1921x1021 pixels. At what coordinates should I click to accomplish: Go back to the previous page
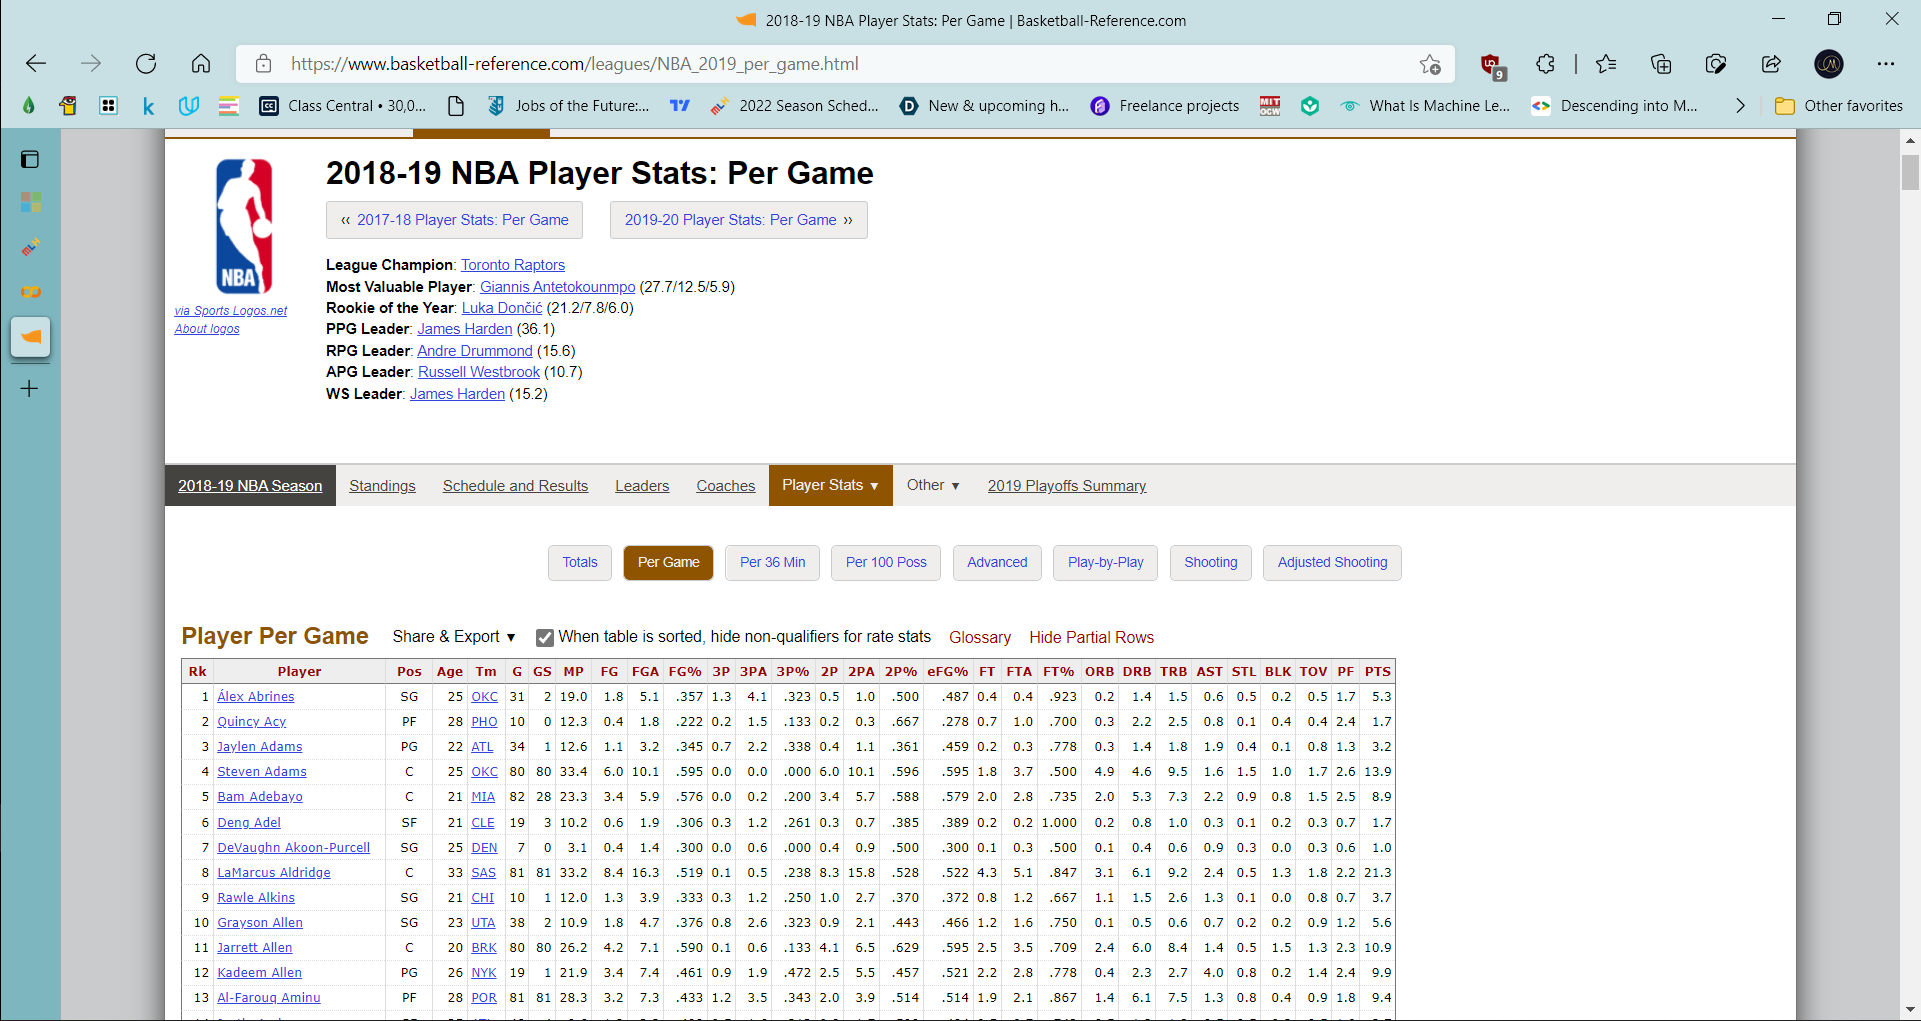pos(36,64)
